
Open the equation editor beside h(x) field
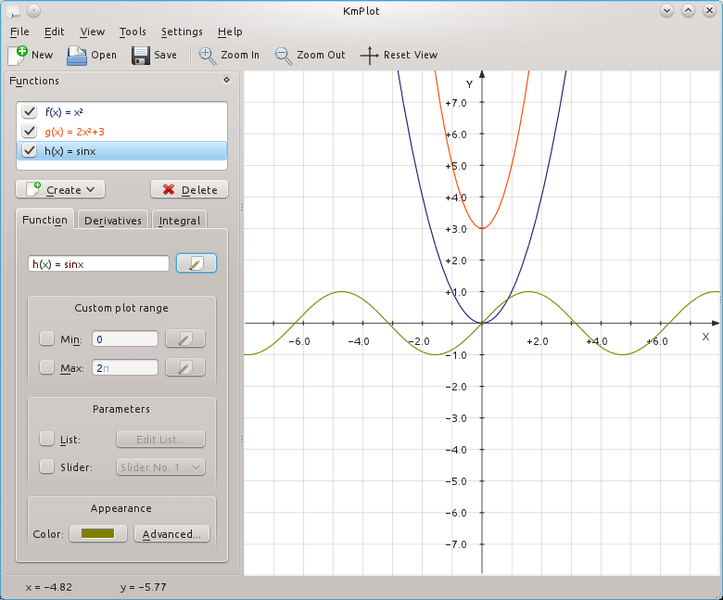click(196, 264)
